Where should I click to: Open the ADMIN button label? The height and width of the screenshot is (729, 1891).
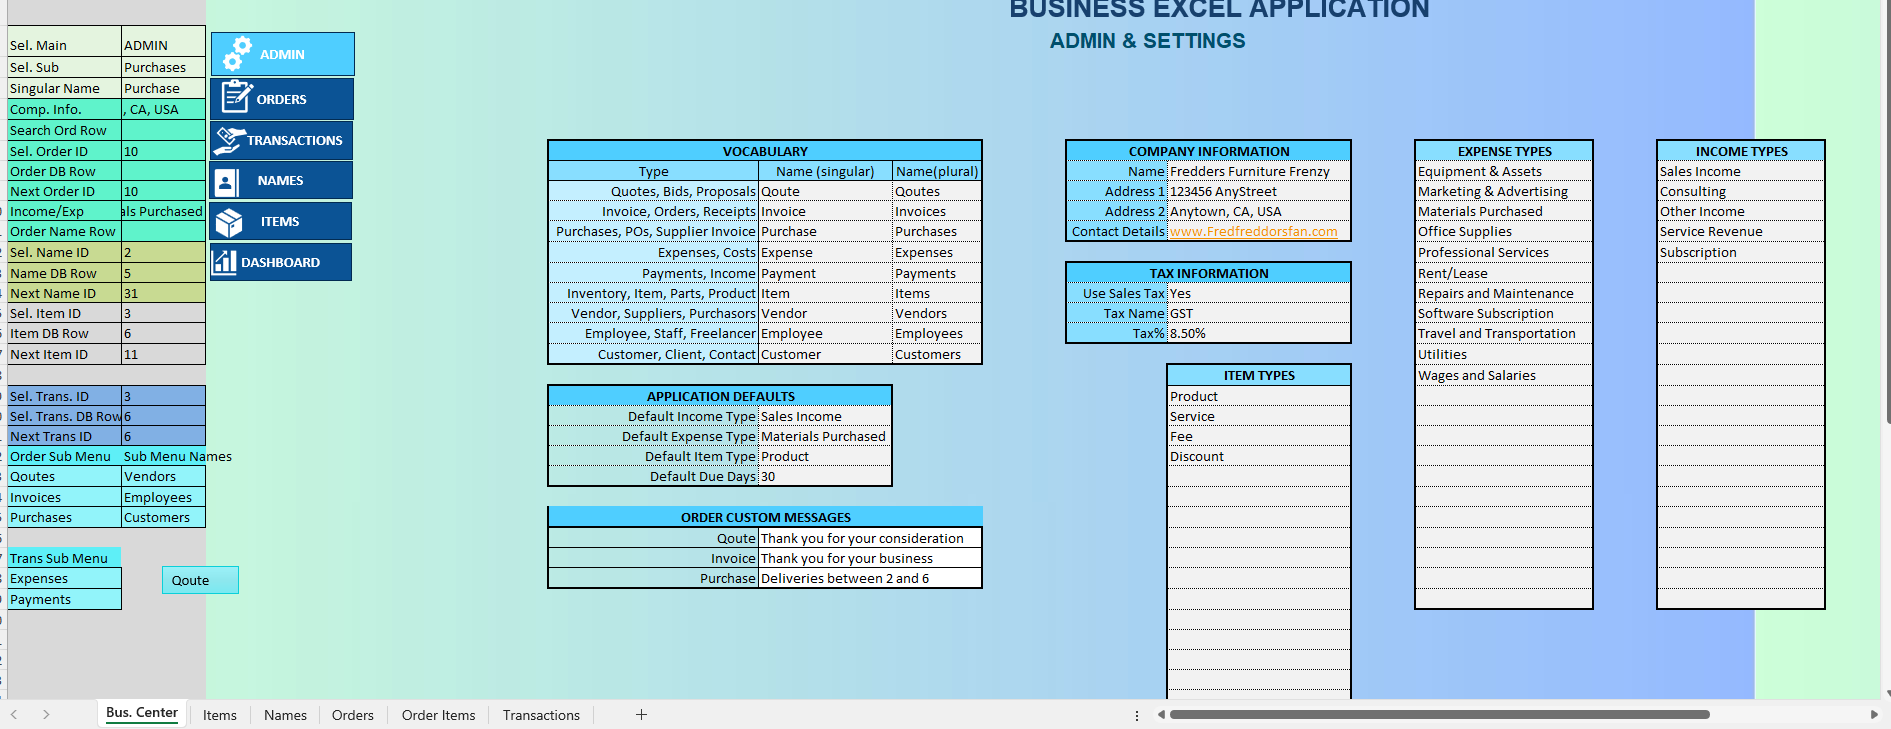pos(282,54)
